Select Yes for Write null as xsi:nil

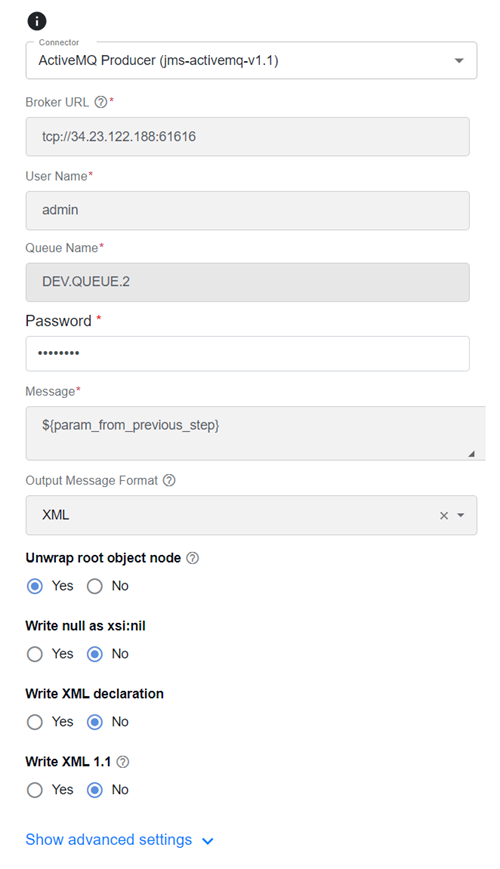(35, 655)
